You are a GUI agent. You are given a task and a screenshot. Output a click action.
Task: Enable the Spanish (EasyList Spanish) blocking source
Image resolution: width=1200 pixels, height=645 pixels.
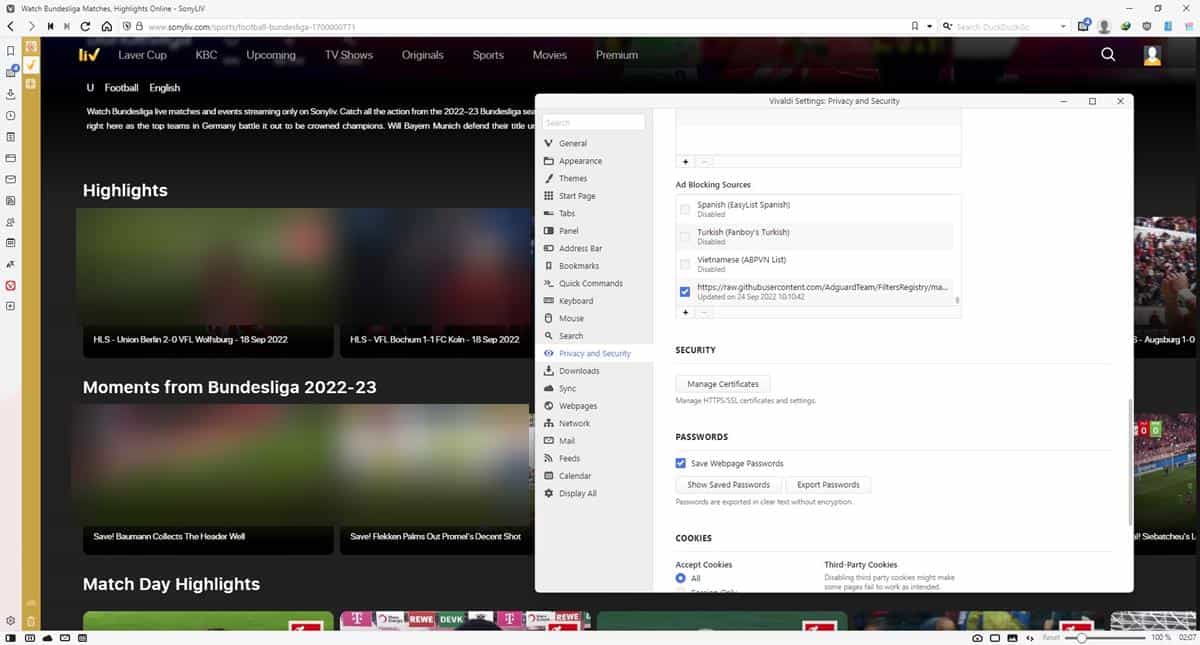[685, 209]
